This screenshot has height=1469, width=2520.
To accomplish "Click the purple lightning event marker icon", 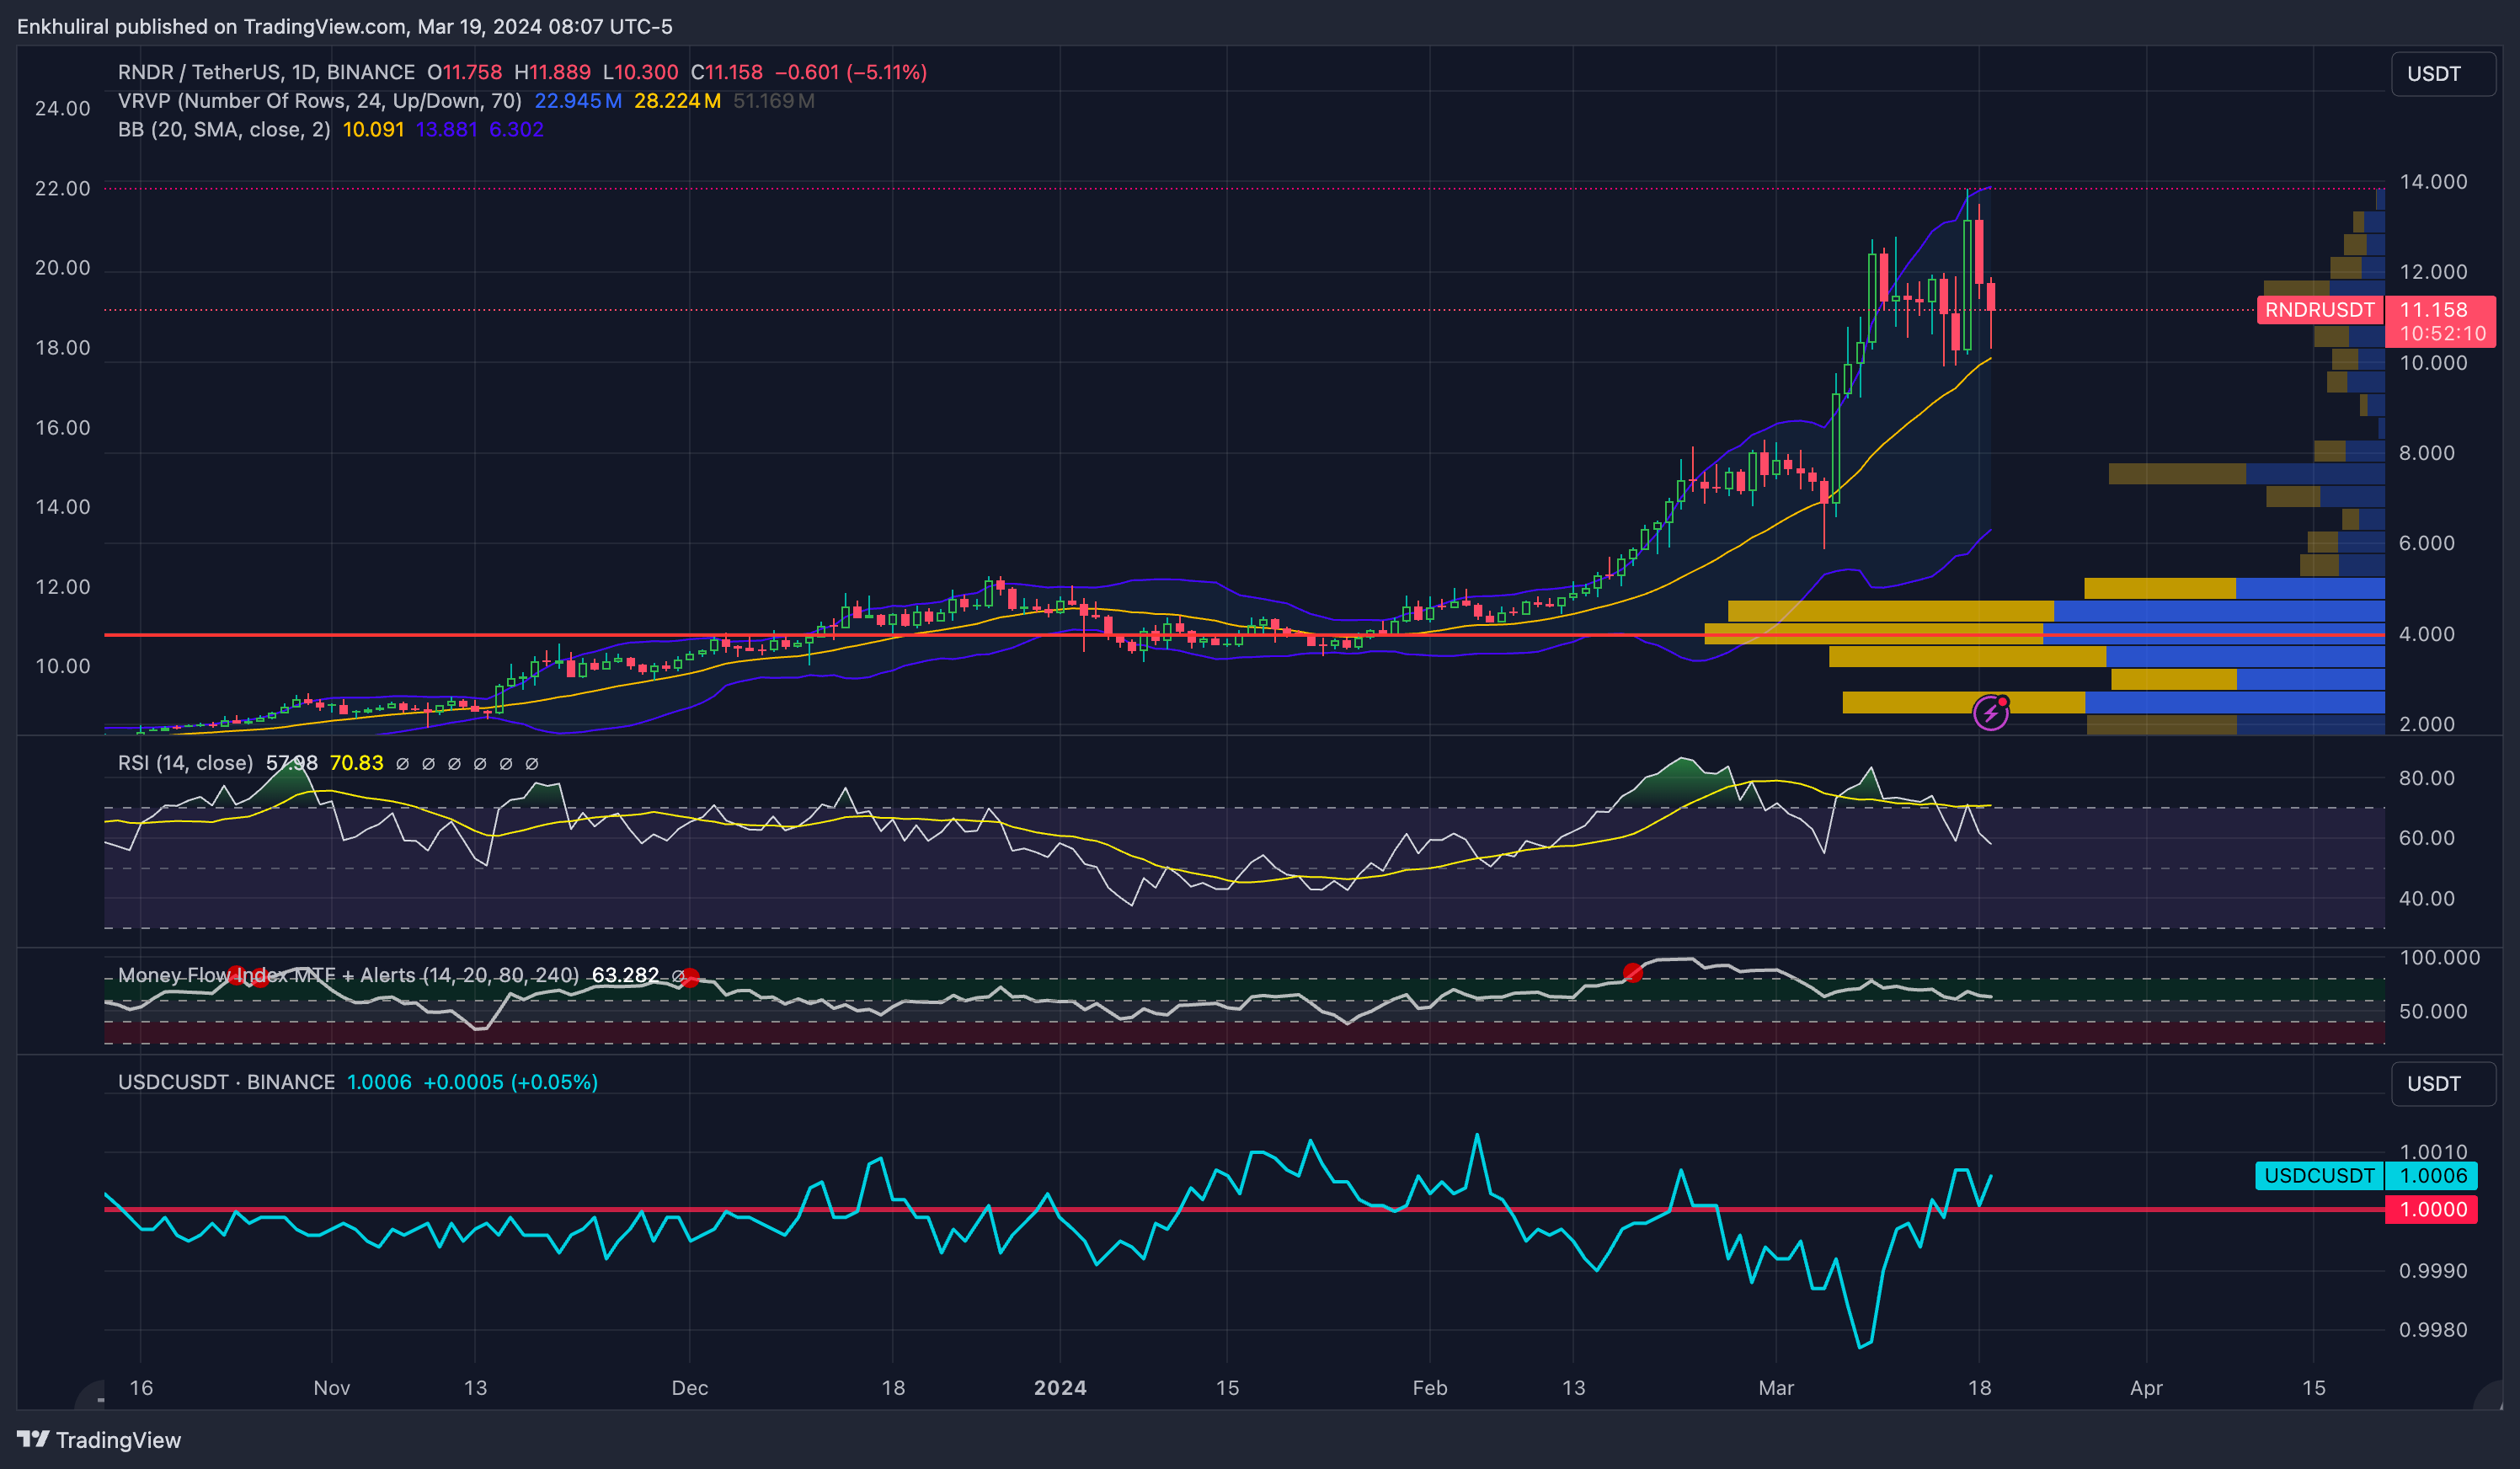I will pos(1990,713).
